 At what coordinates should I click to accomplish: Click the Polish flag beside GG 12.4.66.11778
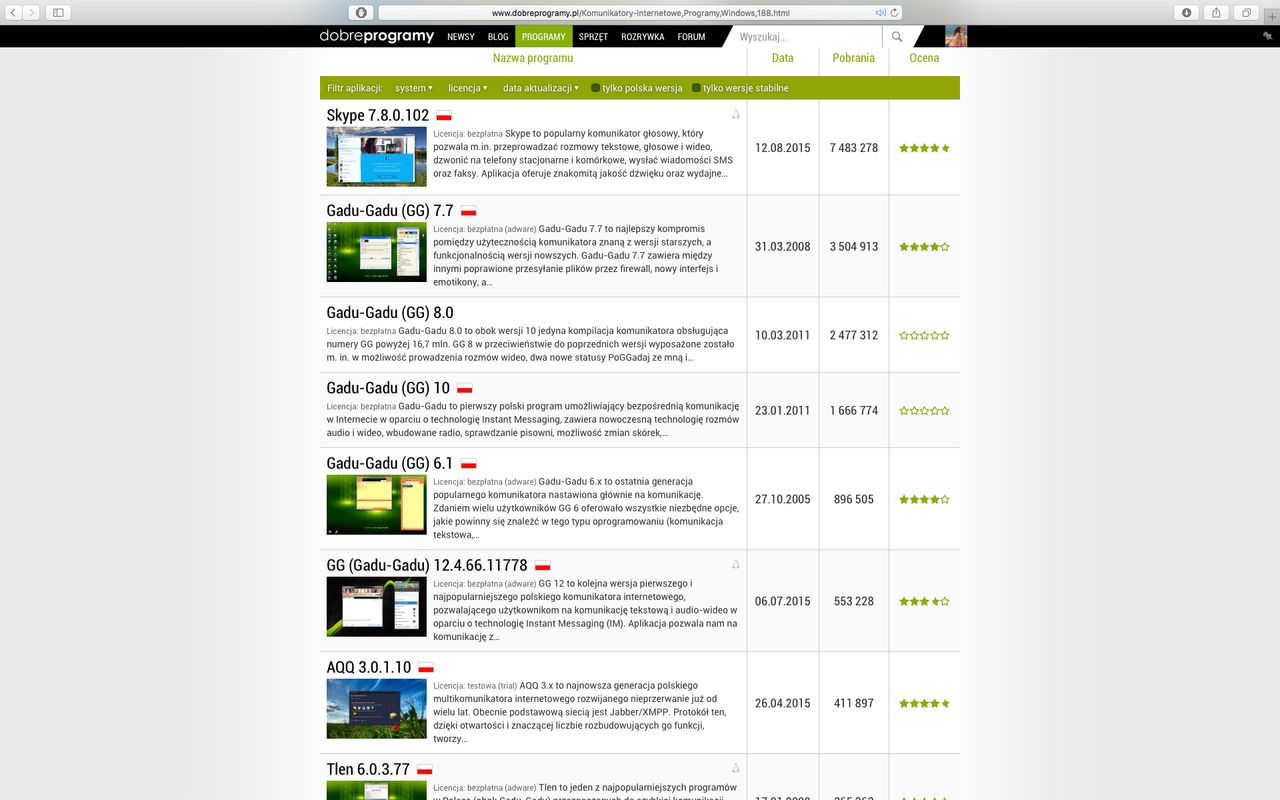coord(542,566)
